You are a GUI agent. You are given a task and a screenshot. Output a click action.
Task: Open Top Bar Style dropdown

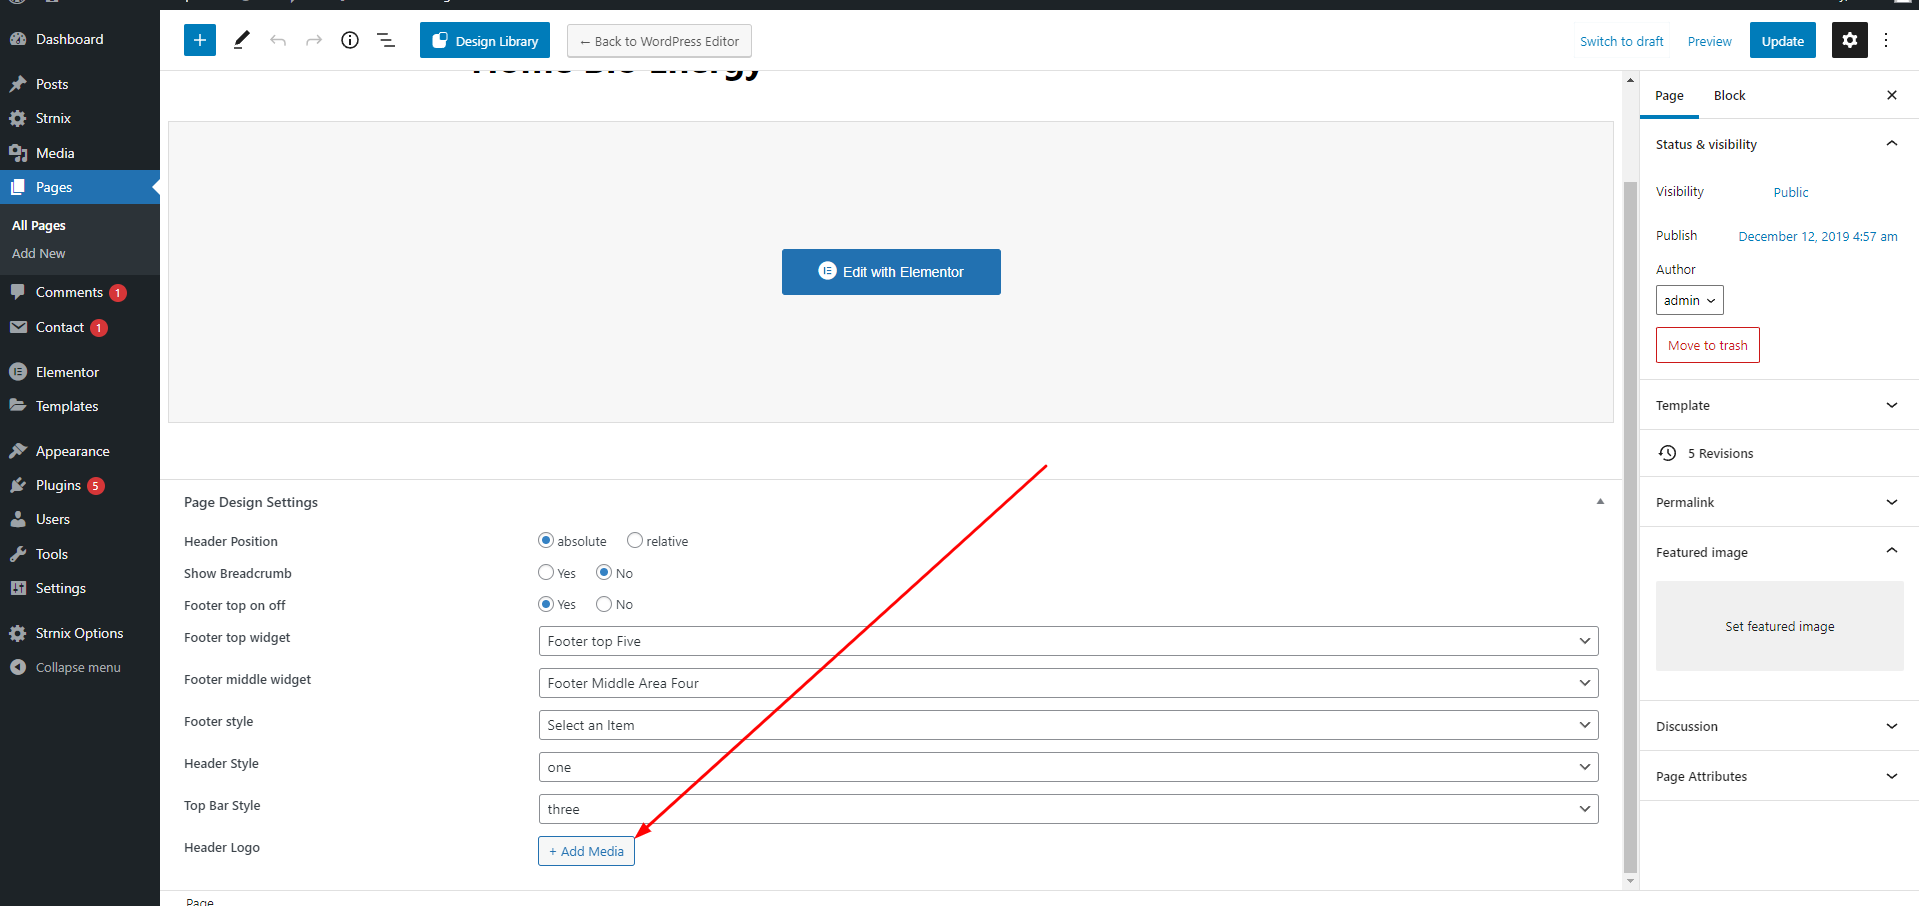[x=1068, y=809]
